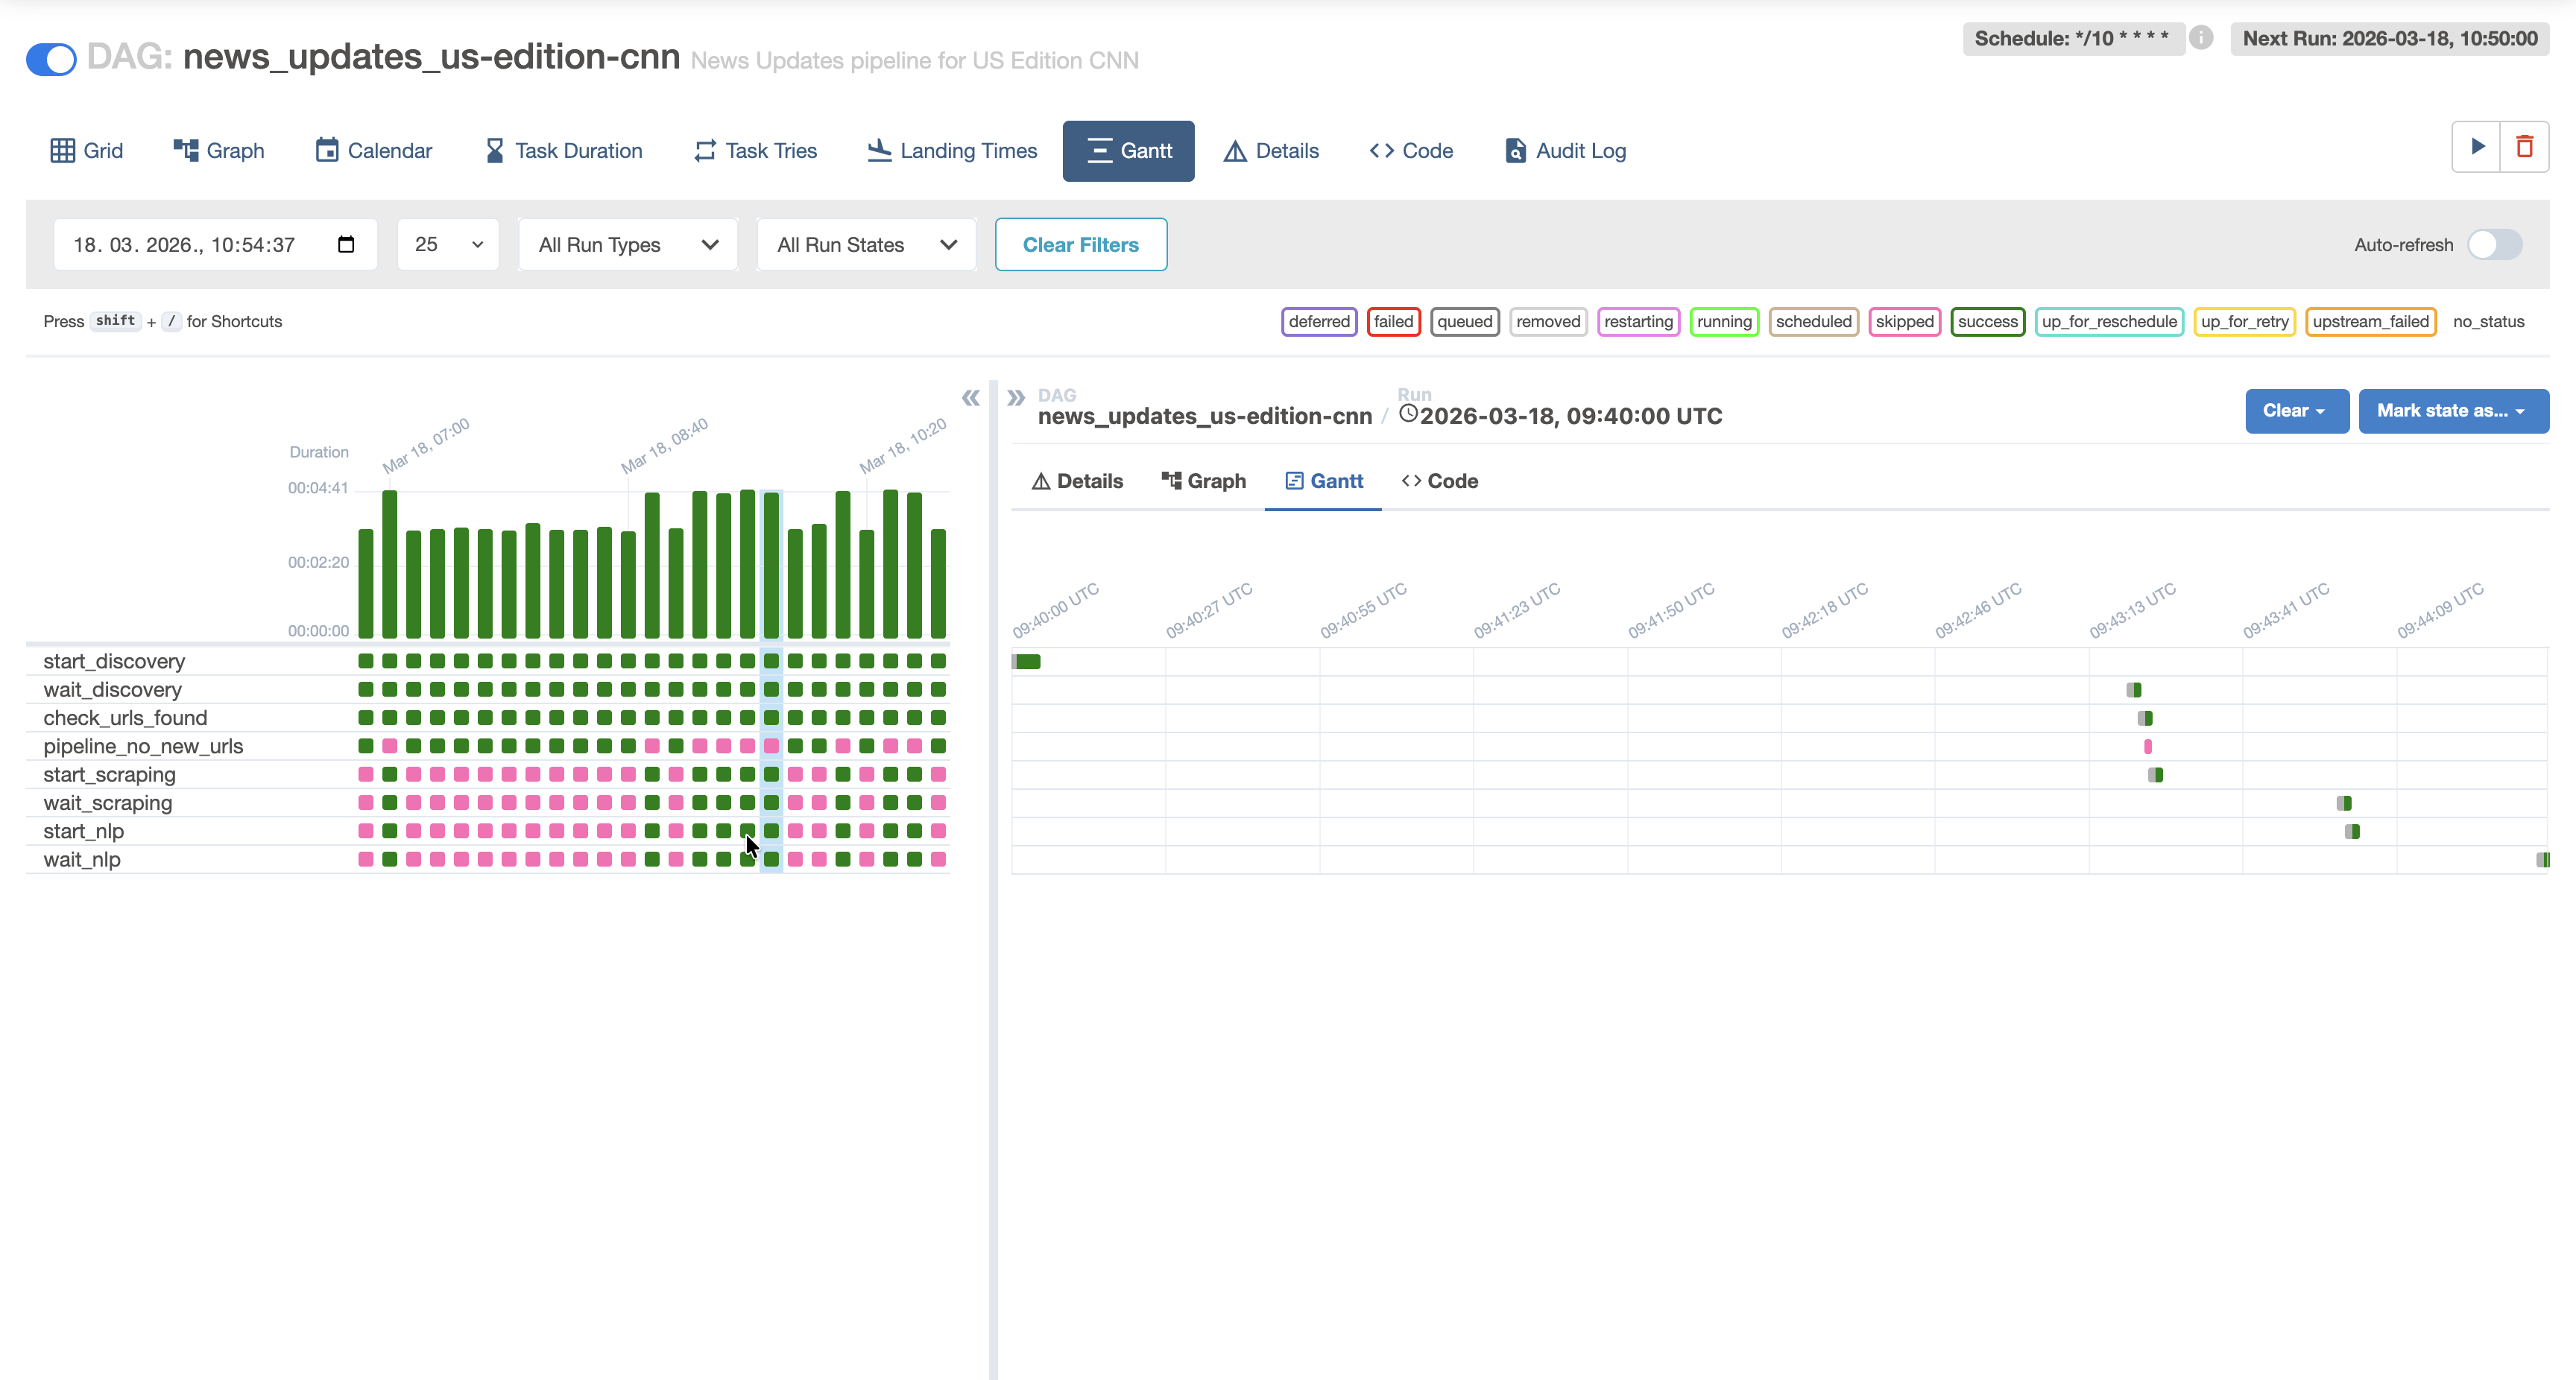Open the Task Duration view
The width and height of the screenshot is (2576, 1380).
[x=563, y=150]
